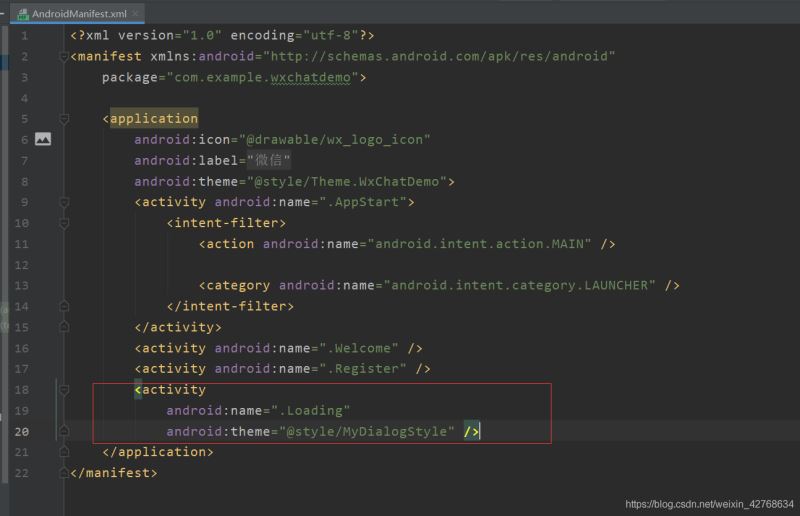Click the category tag name on line 13
This screenshot has width=800, height=516.
(238, 285)
